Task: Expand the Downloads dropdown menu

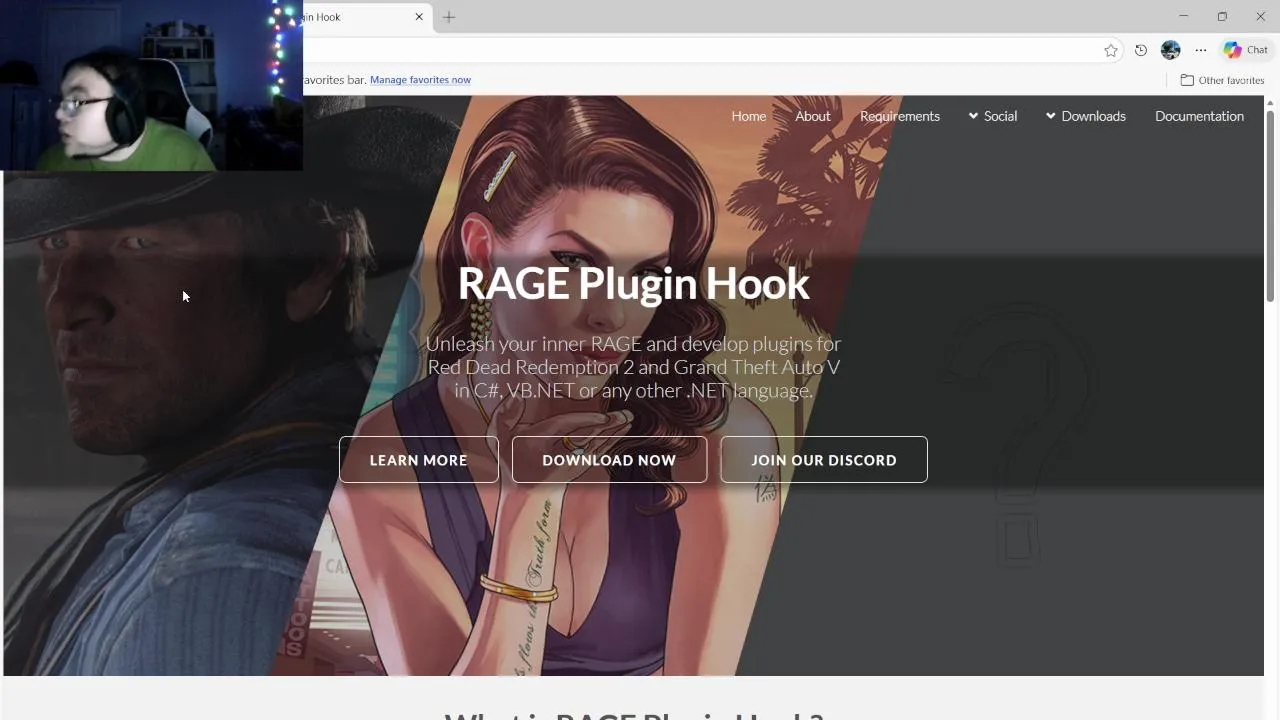Action: point(1086,116)
